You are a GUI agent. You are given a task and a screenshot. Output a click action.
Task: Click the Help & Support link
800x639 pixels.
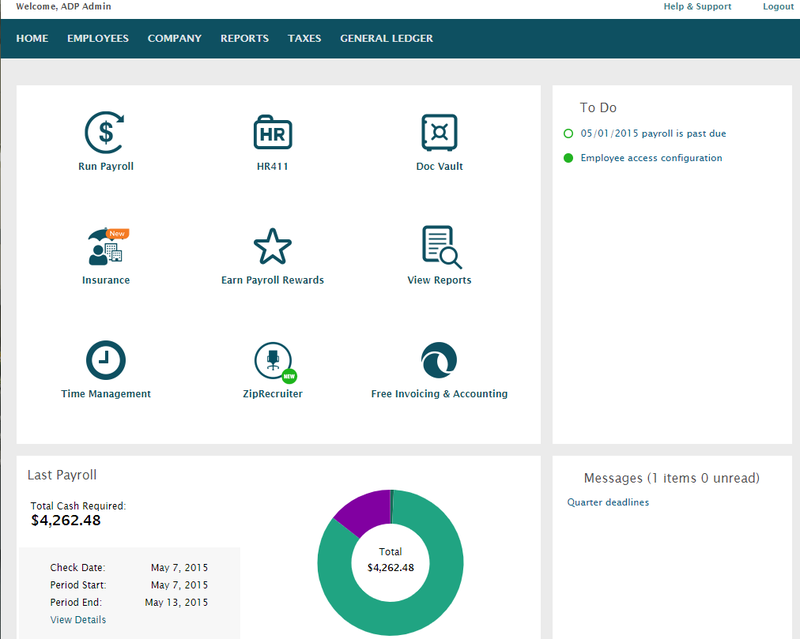(x=697, y=6)
